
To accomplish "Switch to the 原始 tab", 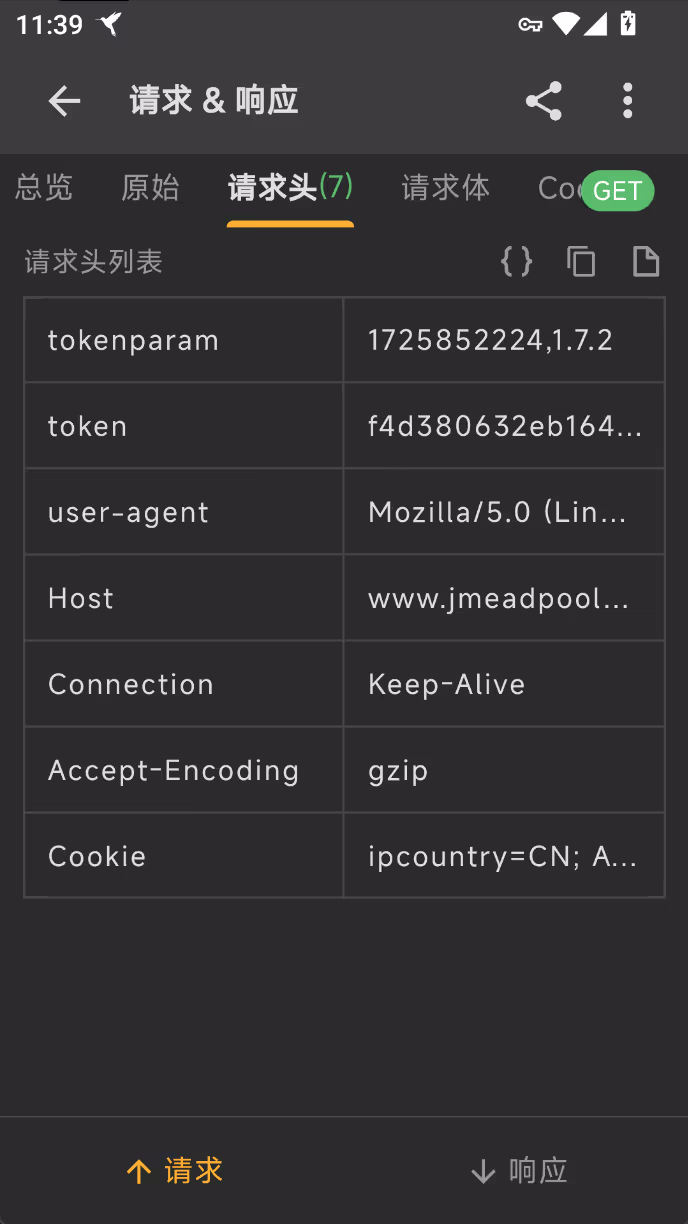I will pos(150,188).
